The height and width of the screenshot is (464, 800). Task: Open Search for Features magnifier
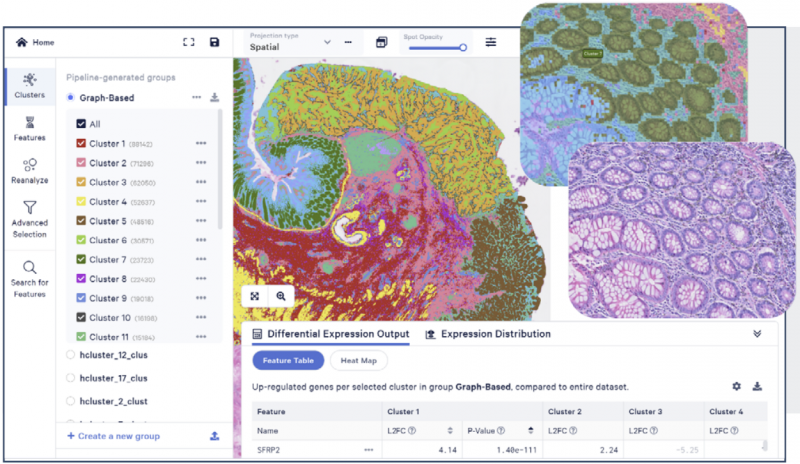click(x=29, y=274)
